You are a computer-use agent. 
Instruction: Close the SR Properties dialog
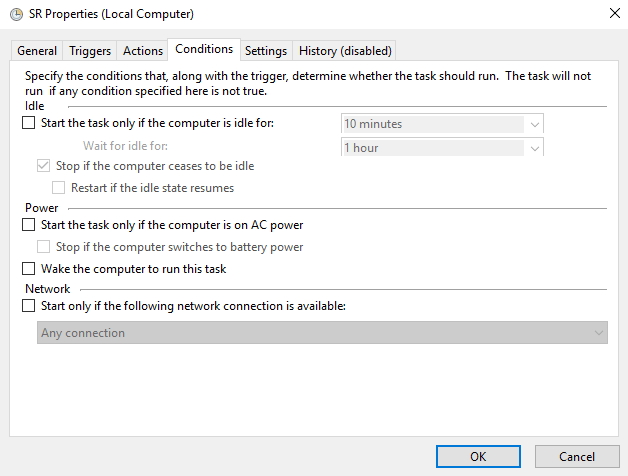[611, 14]
